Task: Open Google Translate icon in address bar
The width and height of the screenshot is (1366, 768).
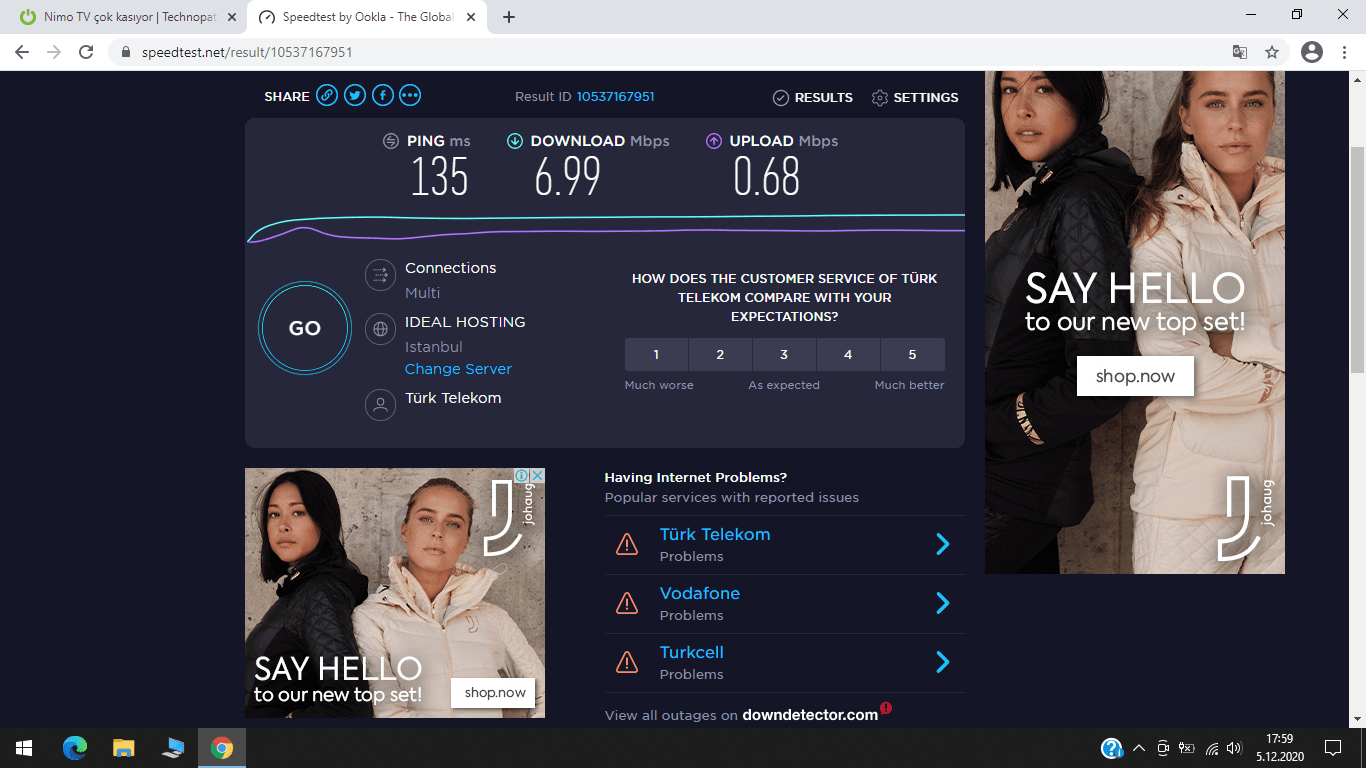Action: pyautogui.click(x=1240, y=52)
